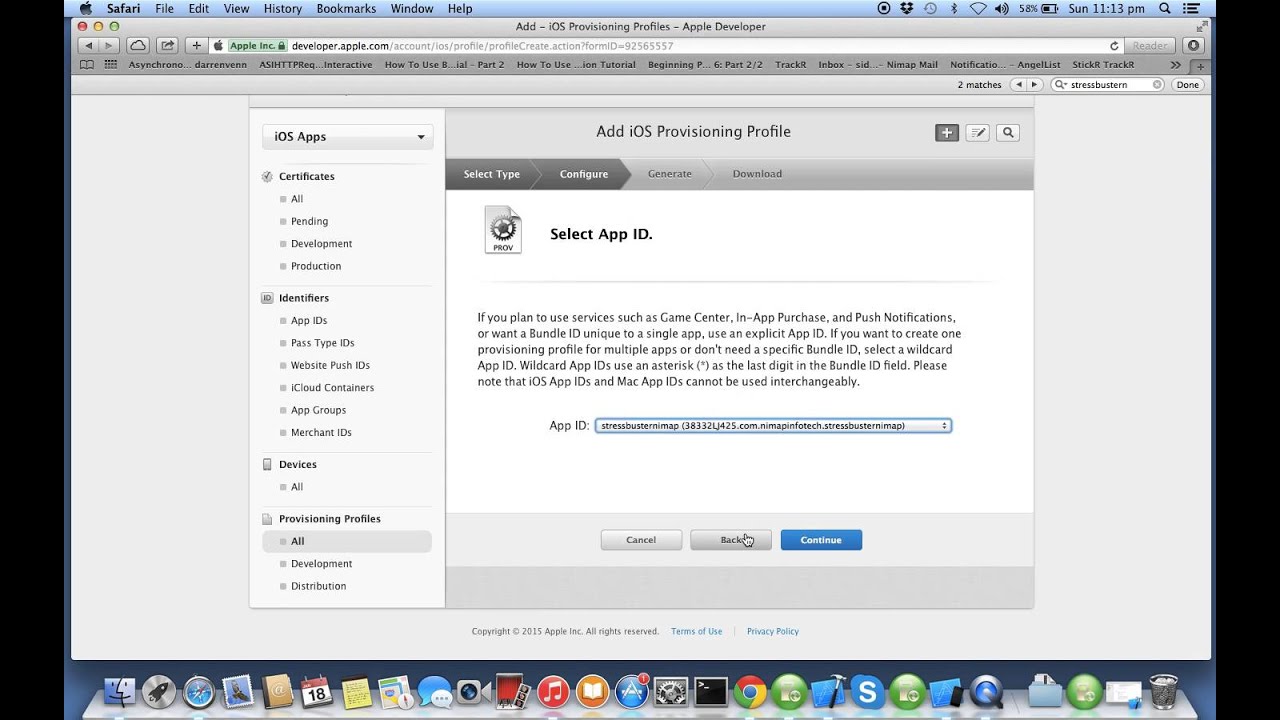Open the History menu
1280x720 pixels.
click(283, 9)
